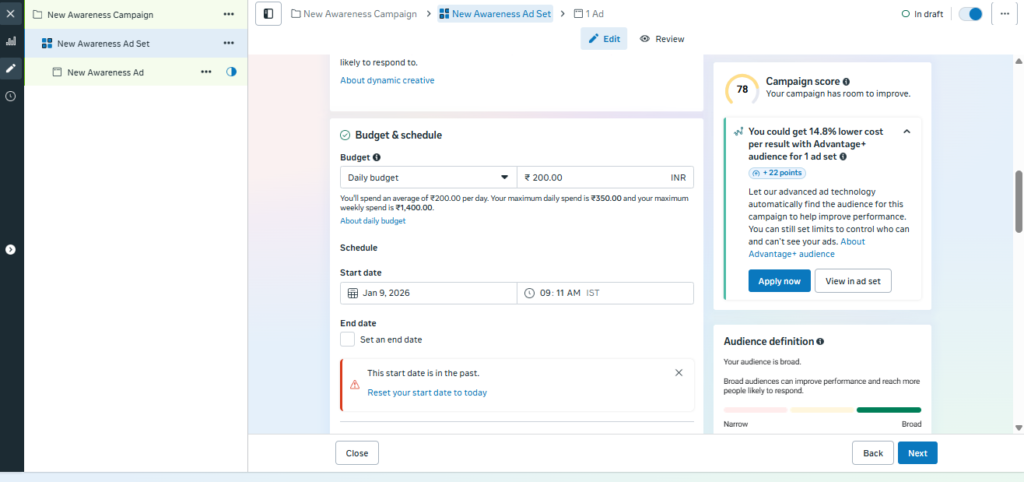Dismiss the start date warning
This screenshot has height=482, width=1024.
coord(679,372)
